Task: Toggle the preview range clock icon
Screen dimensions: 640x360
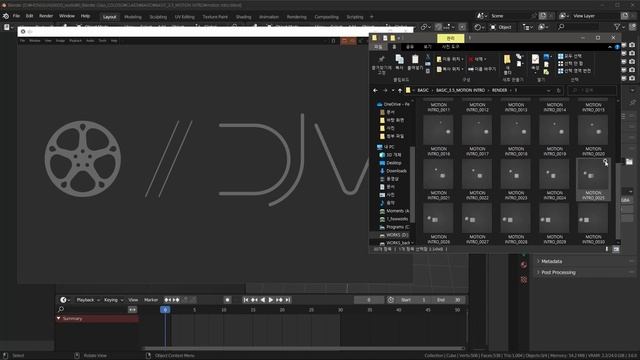Action: 391,300
